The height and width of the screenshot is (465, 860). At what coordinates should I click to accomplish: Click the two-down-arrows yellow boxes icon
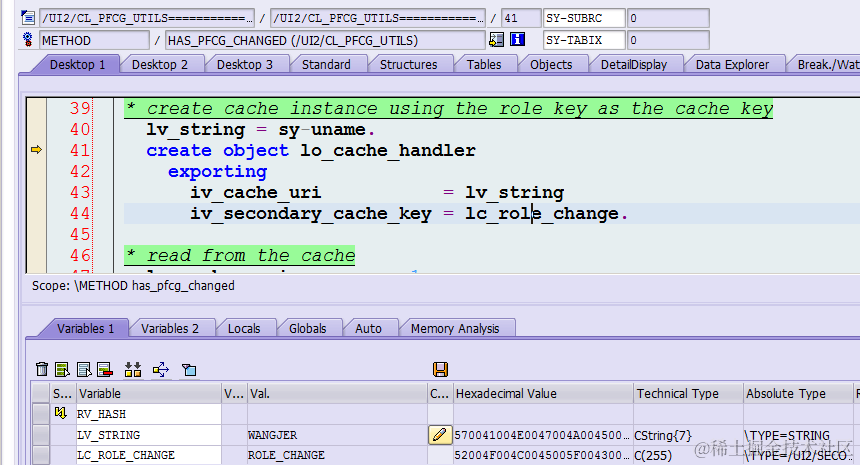click(133, 370)
